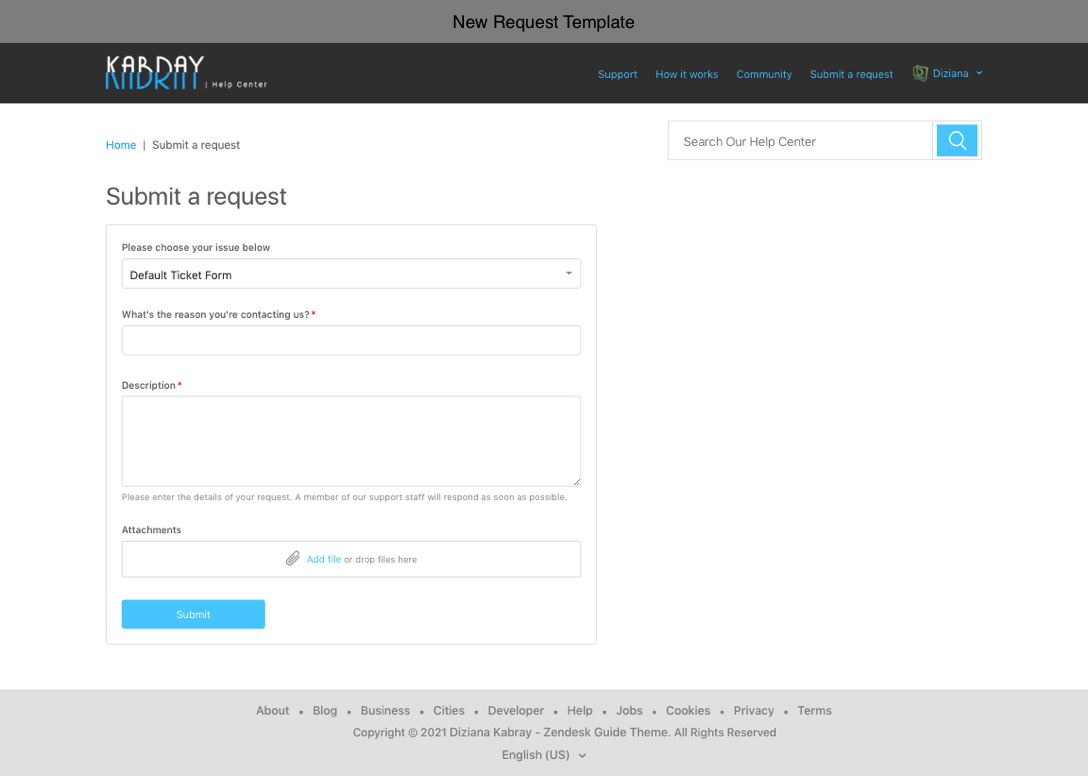Open the Developer footer link
Viewport: 1088px width, 776px height.
[x=515, y=711]
